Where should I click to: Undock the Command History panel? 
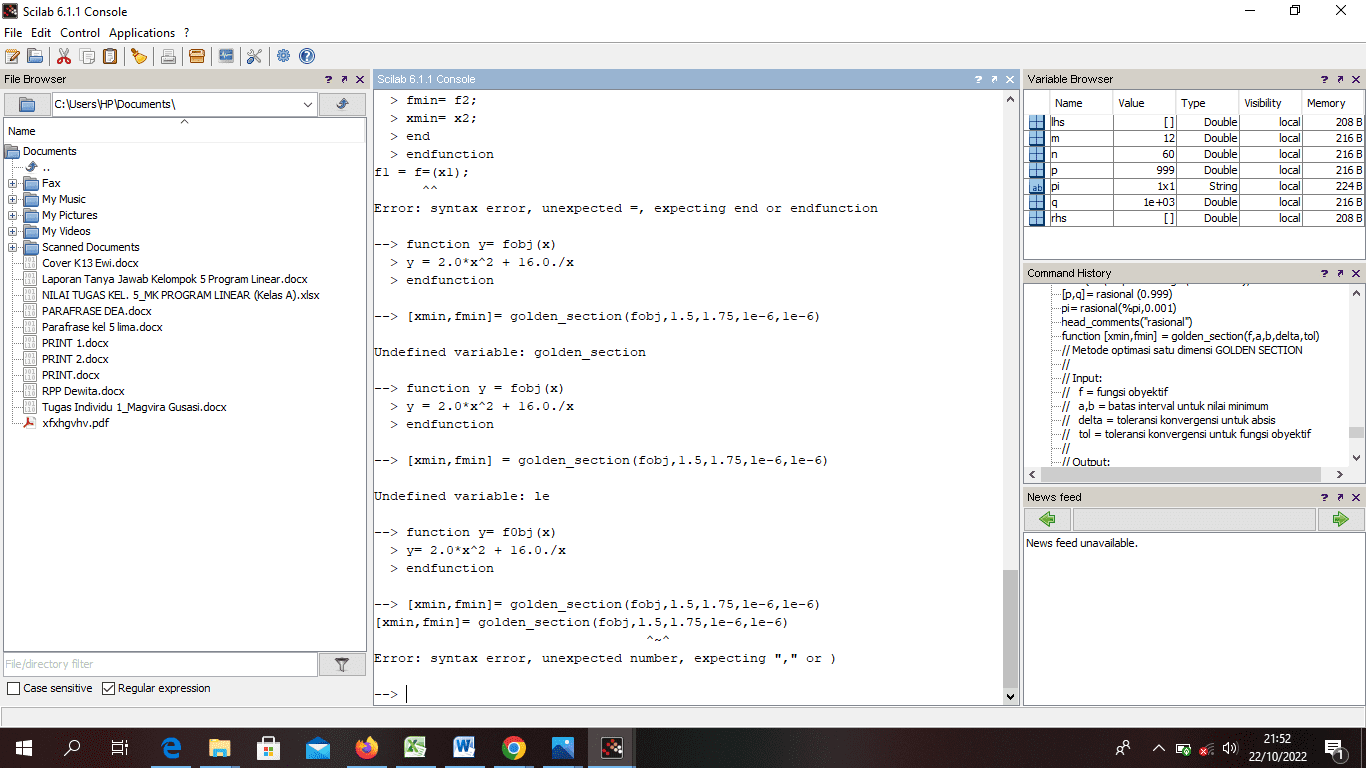point(1341,273)
